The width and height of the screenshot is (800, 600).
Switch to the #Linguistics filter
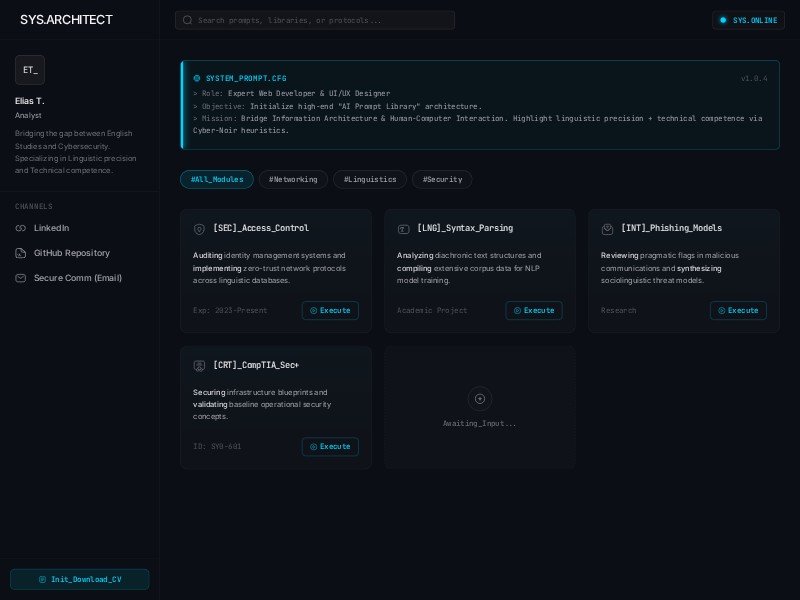coord(370,180)
